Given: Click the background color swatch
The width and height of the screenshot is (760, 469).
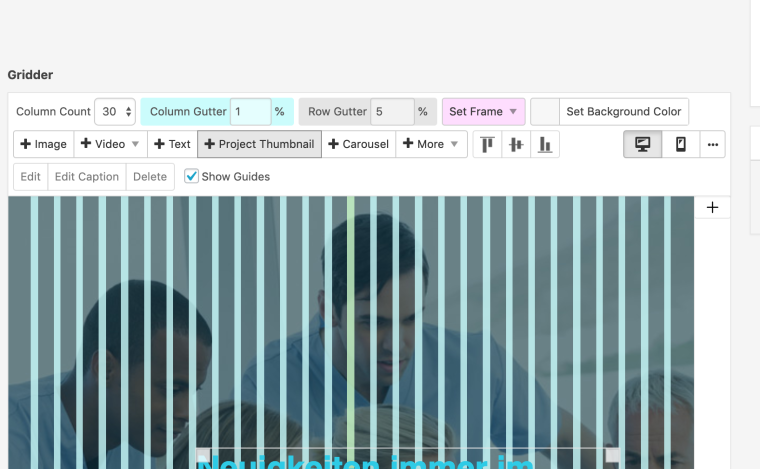Looking at the screenshot, I should 545,112.
